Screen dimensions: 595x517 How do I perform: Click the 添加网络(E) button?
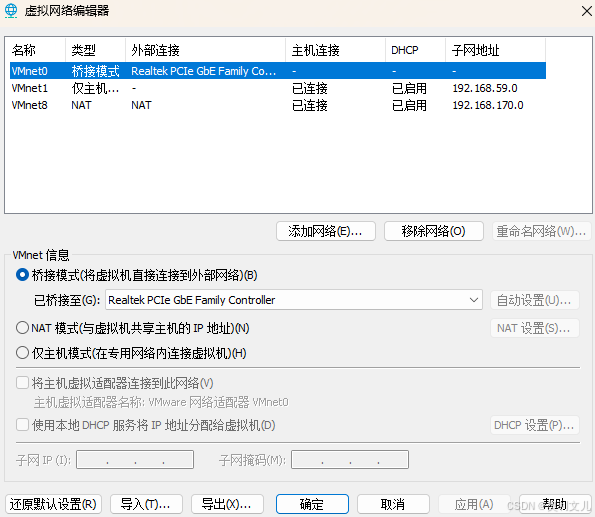[326, 231]
